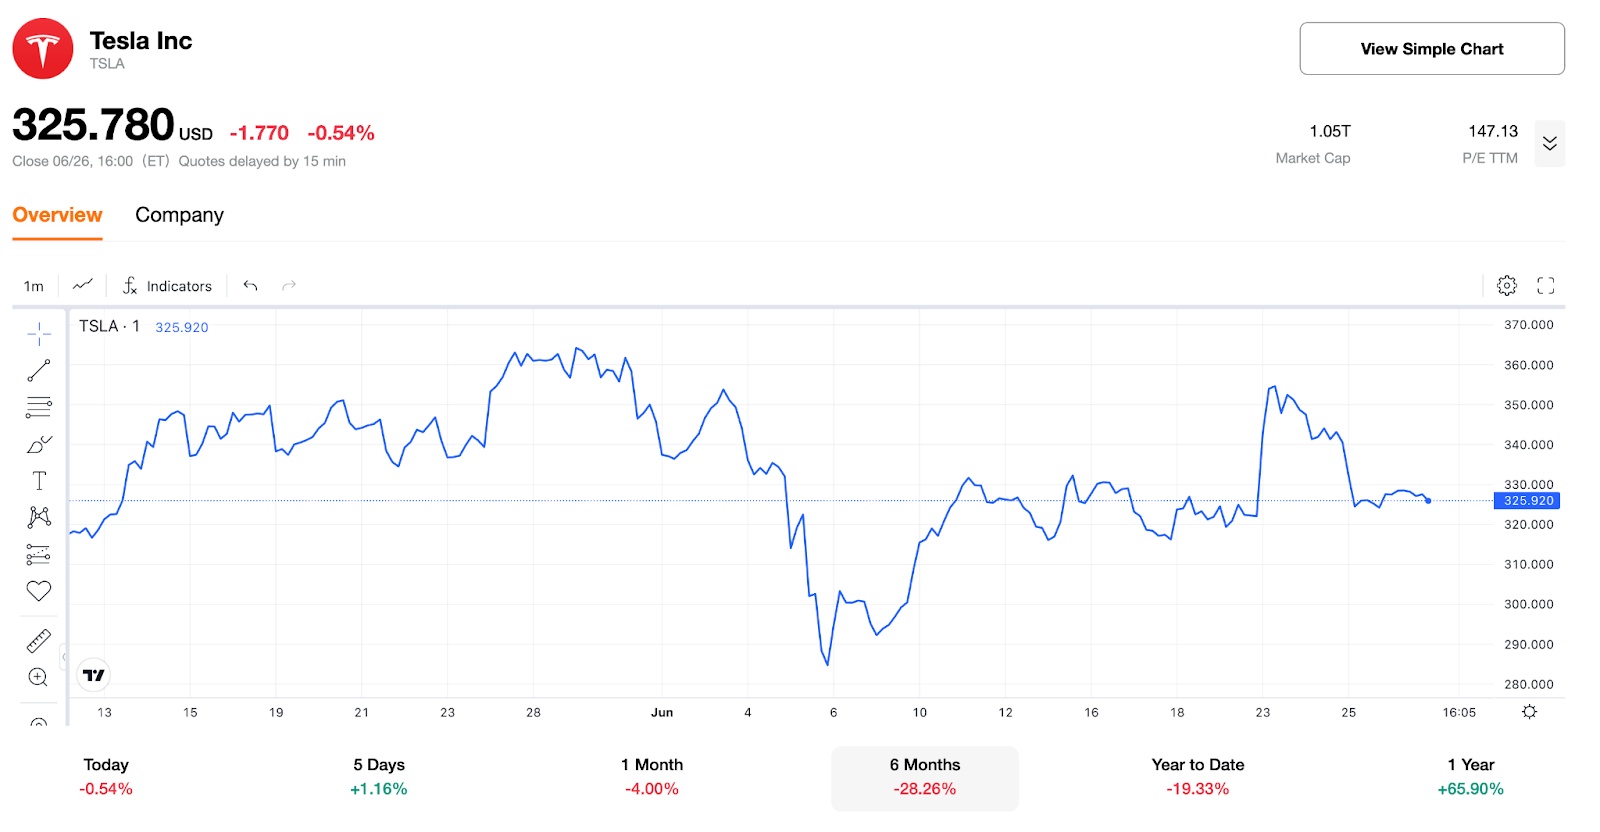Open chart settings gear
Viewport: 1600px width, 832px height.
[1506, 285]
